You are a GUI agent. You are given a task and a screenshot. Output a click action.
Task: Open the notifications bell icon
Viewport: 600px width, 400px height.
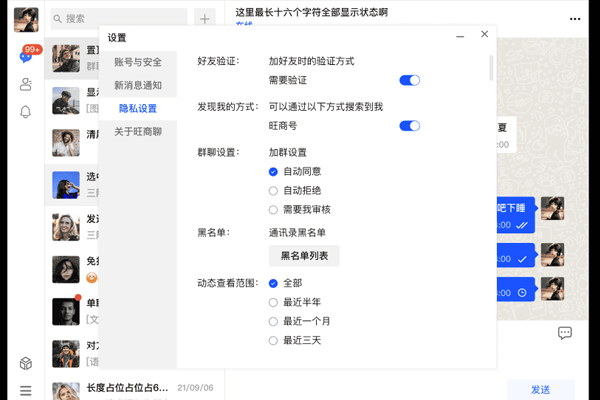25,112
